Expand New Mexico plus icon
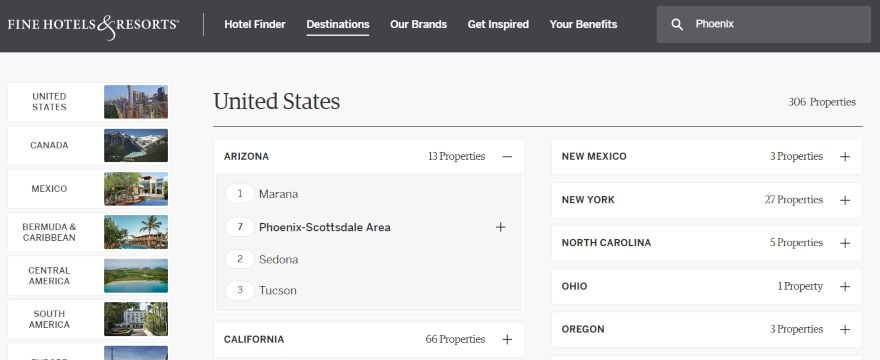The image size is (880, 360). tap(845, 157)
